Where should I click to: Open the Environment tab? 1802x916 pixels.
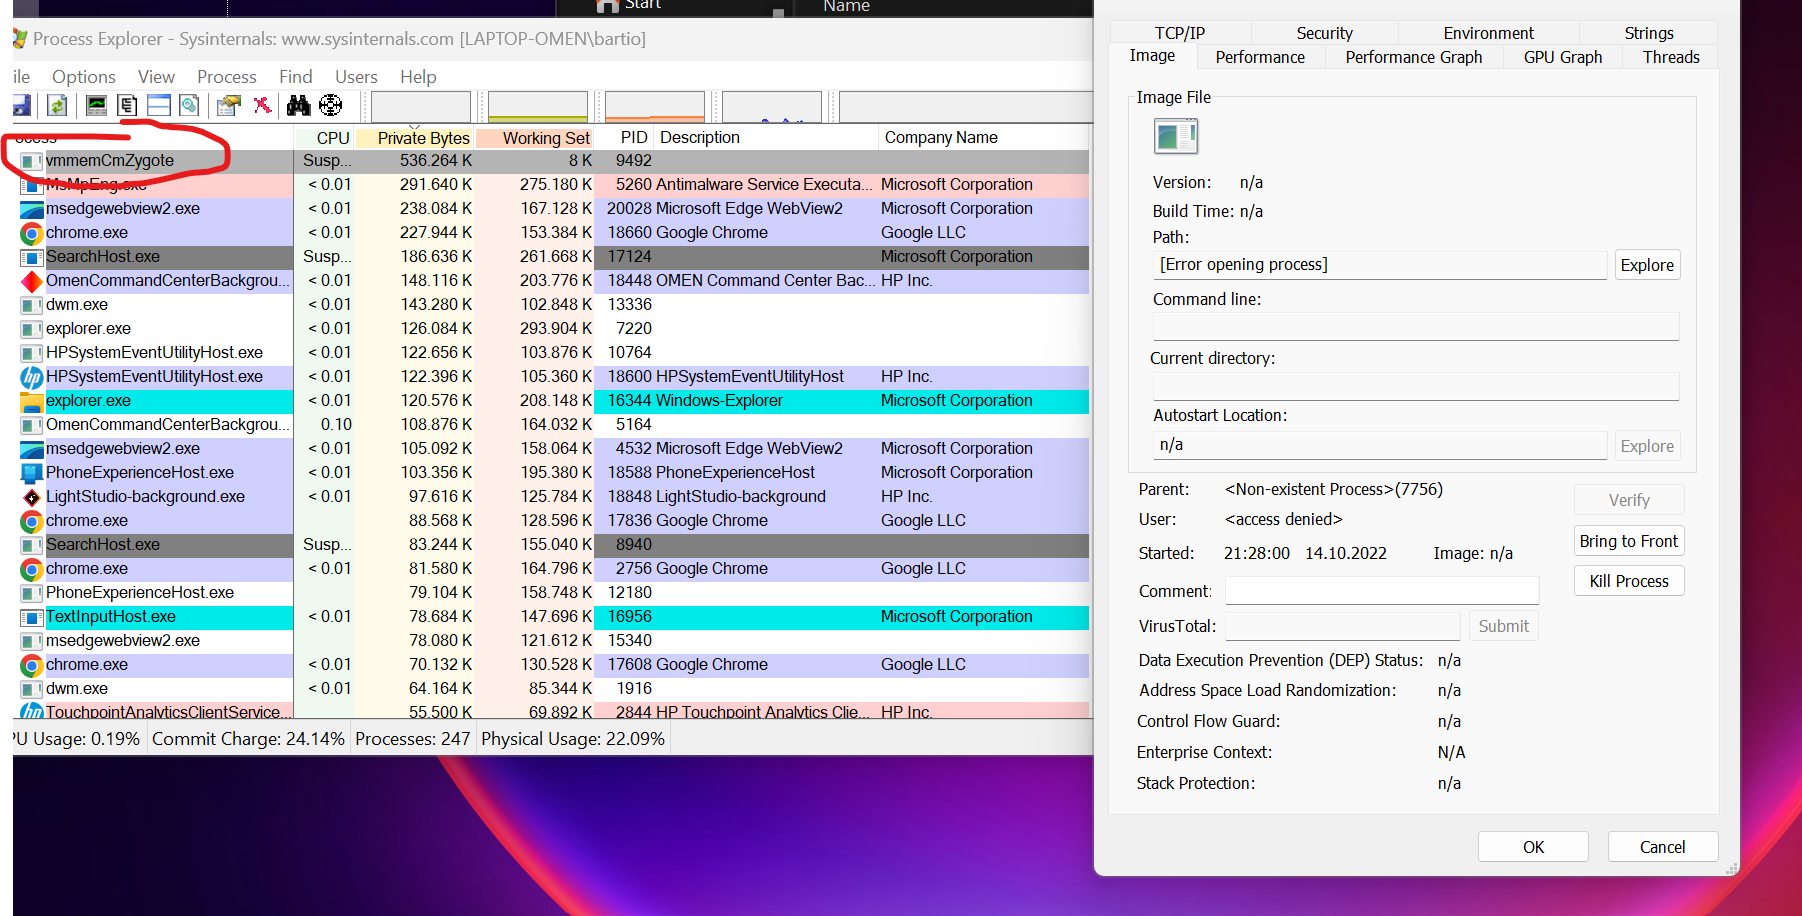click(x=1489, y=33)
